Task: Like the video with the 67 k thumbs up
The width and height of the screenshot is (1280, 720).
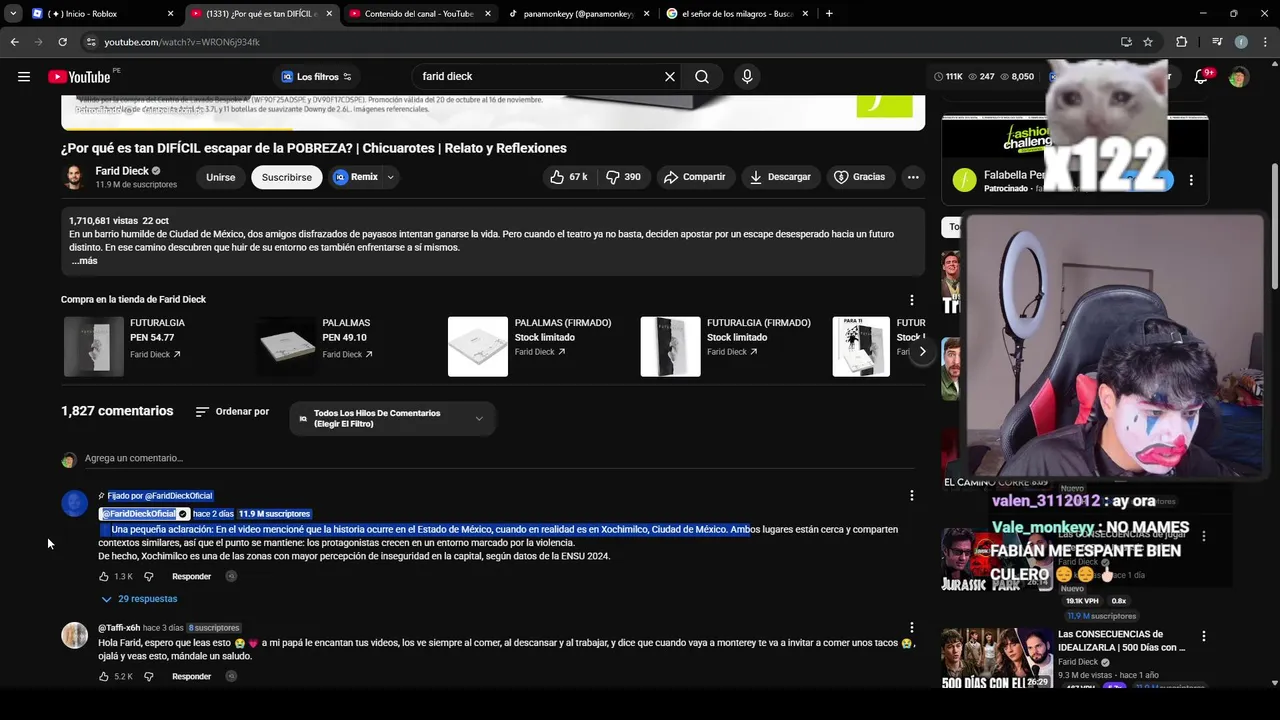Action: pyautogui.click(x=568, y=177)
